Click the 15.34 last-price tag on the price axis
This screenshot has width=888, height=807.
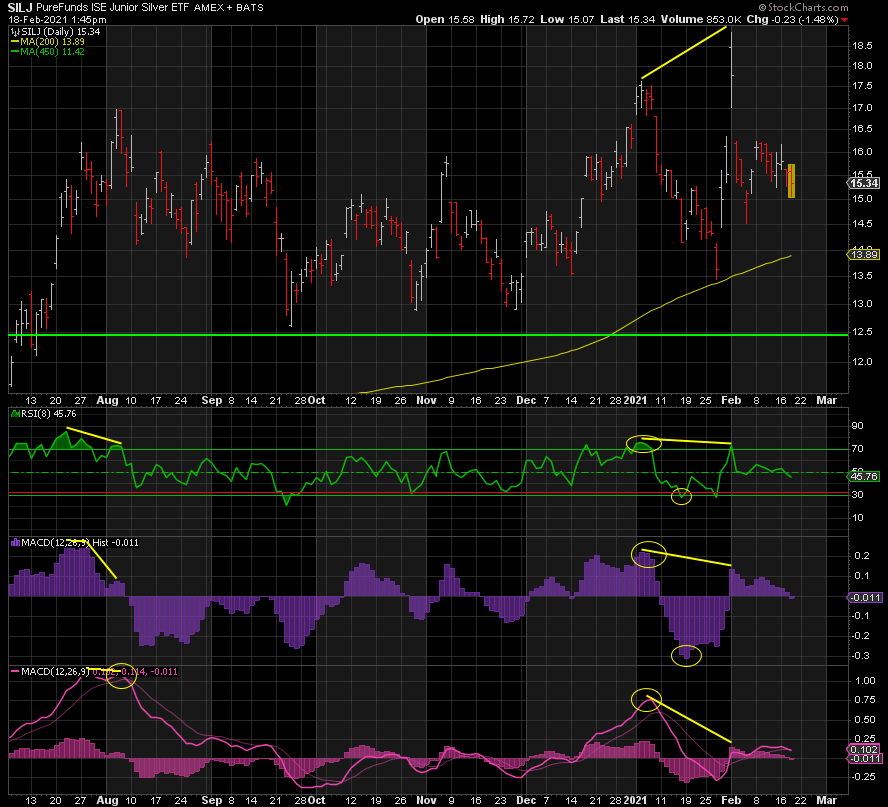(x=864, y=183)
